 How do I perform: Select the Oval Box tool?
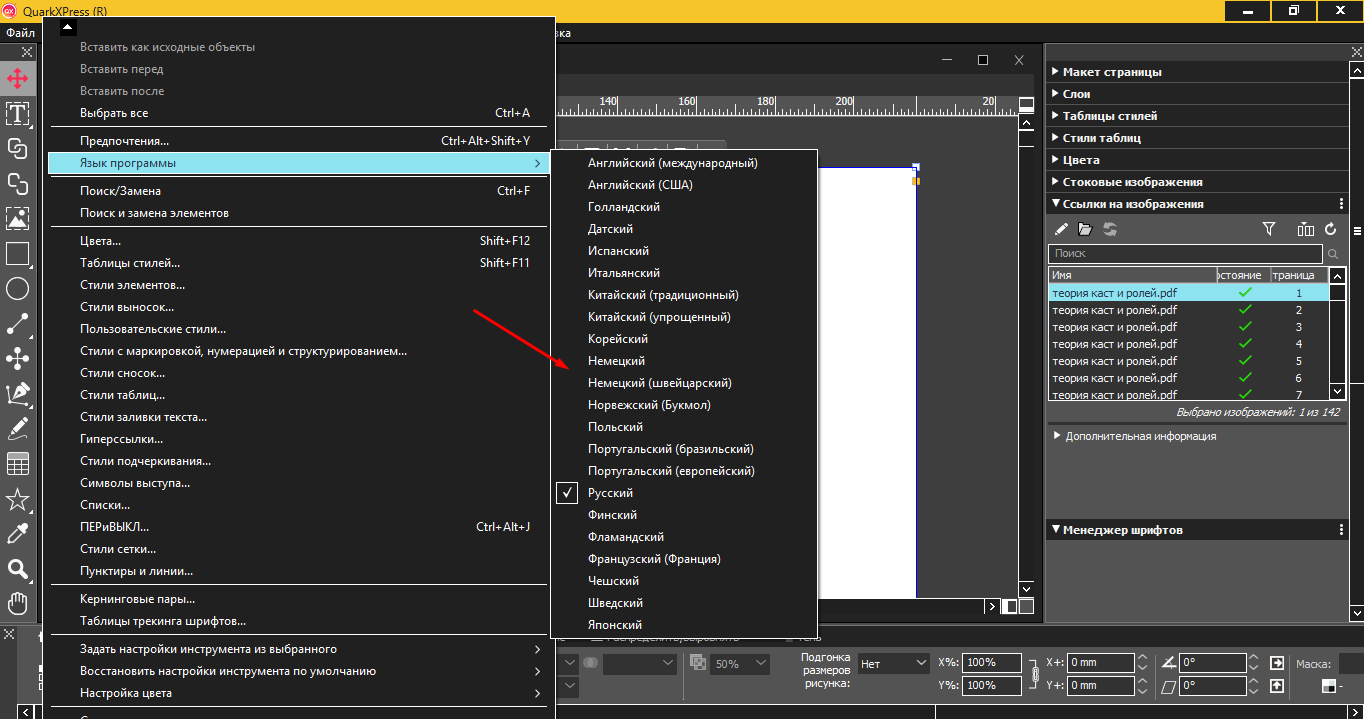(x=17, y=289)
